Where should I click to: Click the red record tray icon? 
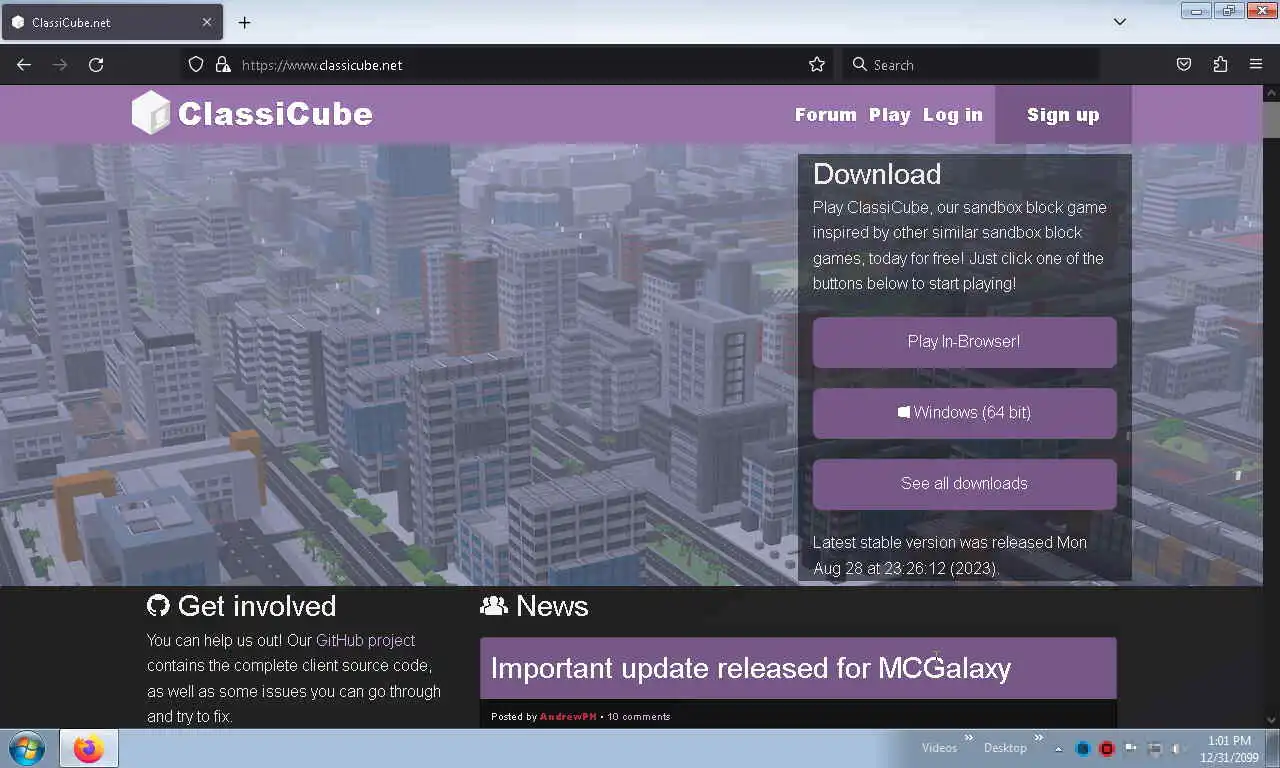tap(1107, 749)
